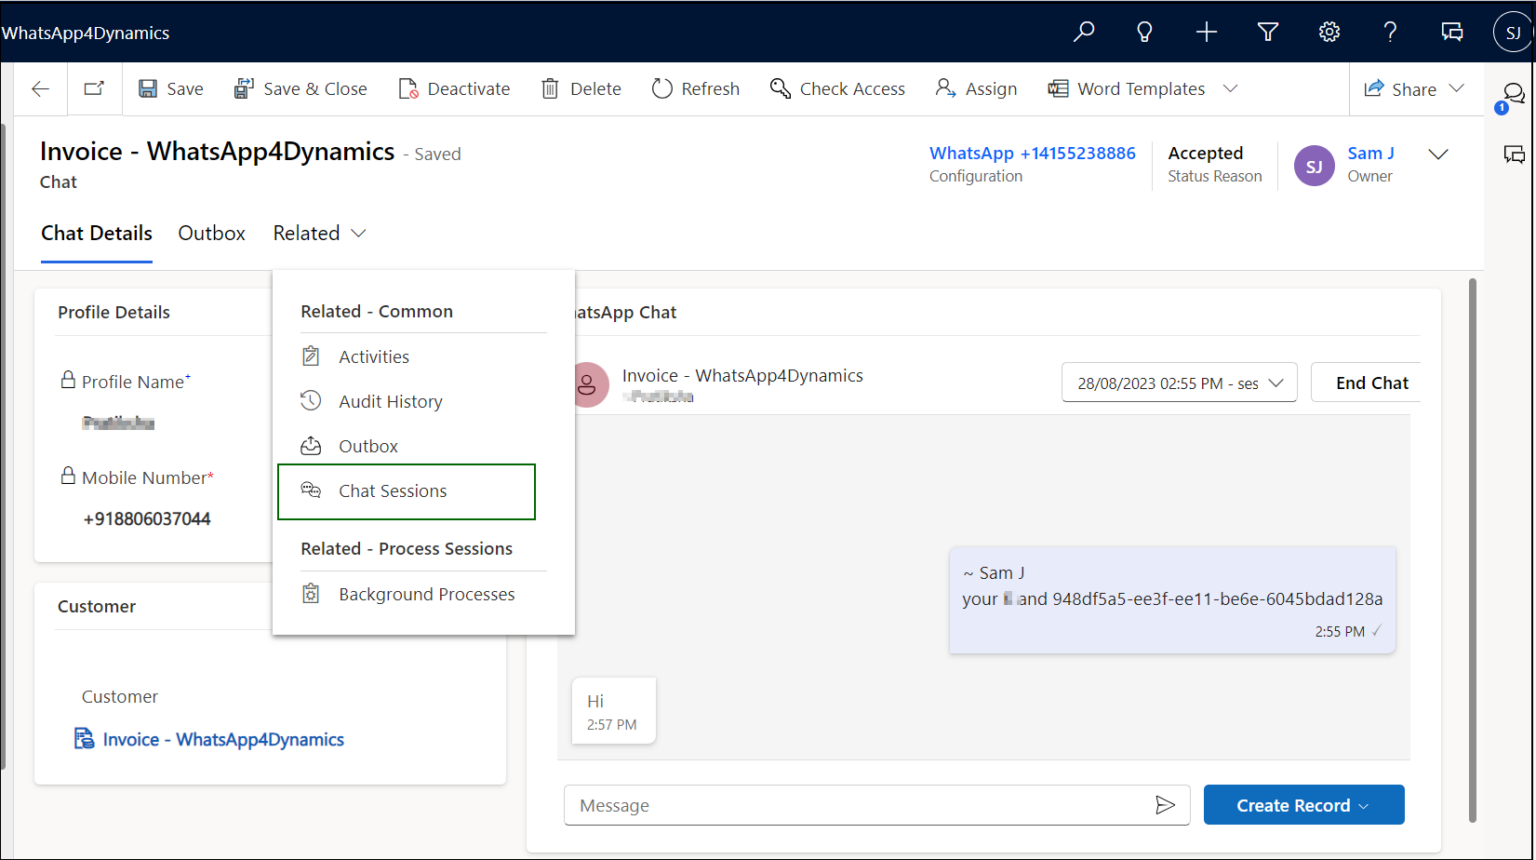This screenshot has width=1536, height=860.
Task: Open the assistant lightbulb icon
Action: (1144, 32)
